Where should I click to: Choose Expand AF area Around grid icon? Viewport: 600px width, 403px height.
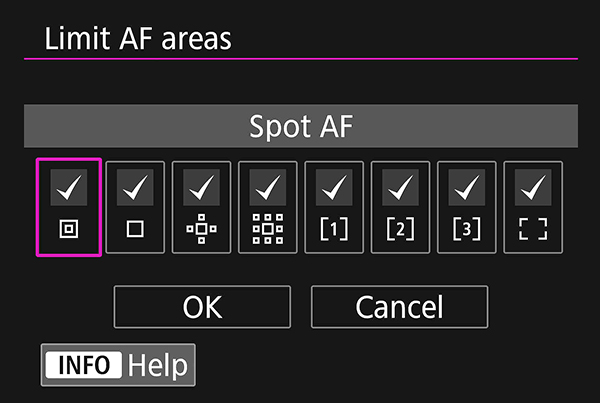pyautogui.click(x=268, y=229)
